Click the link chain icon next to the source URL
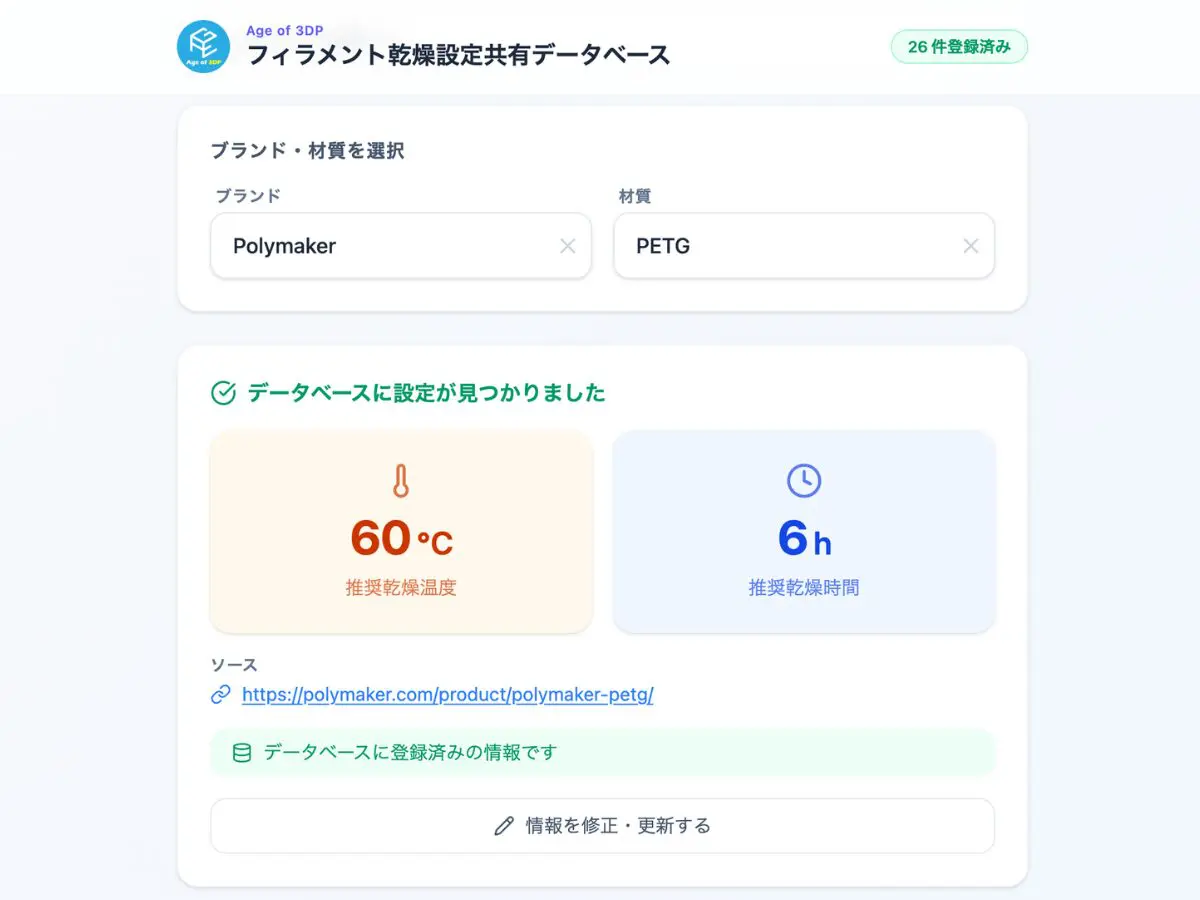The width and height of the screenshot is (1200, 900). (221, 694)
